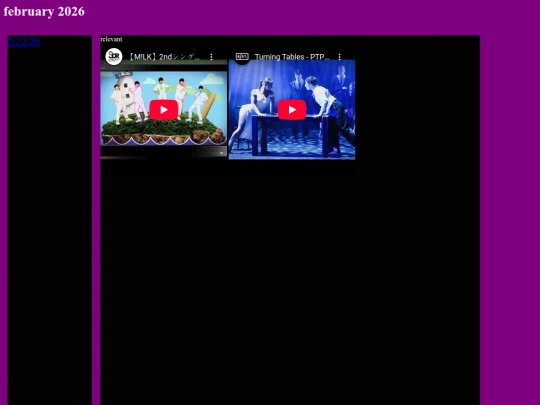Play the M!LK 2nd single video

click(x=164, y=110)
